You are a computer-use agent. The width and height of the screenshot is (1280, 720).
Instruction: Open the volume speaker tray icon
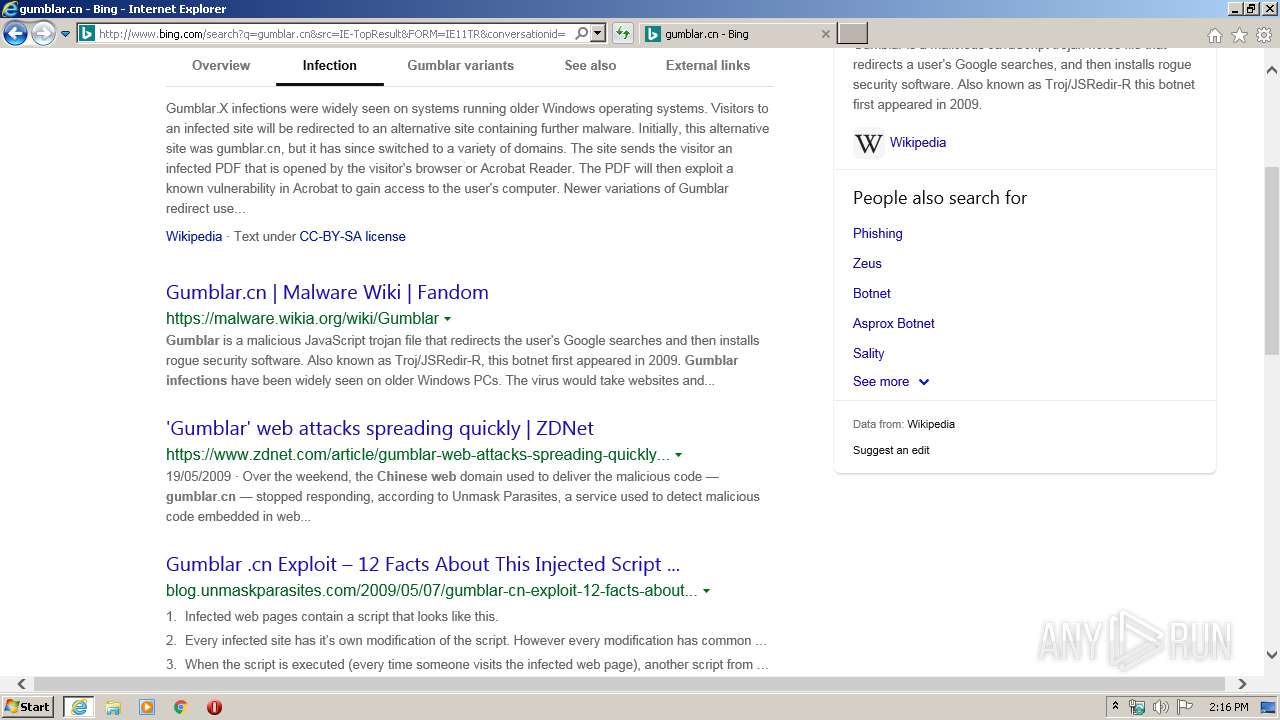tap(1160, 707)
